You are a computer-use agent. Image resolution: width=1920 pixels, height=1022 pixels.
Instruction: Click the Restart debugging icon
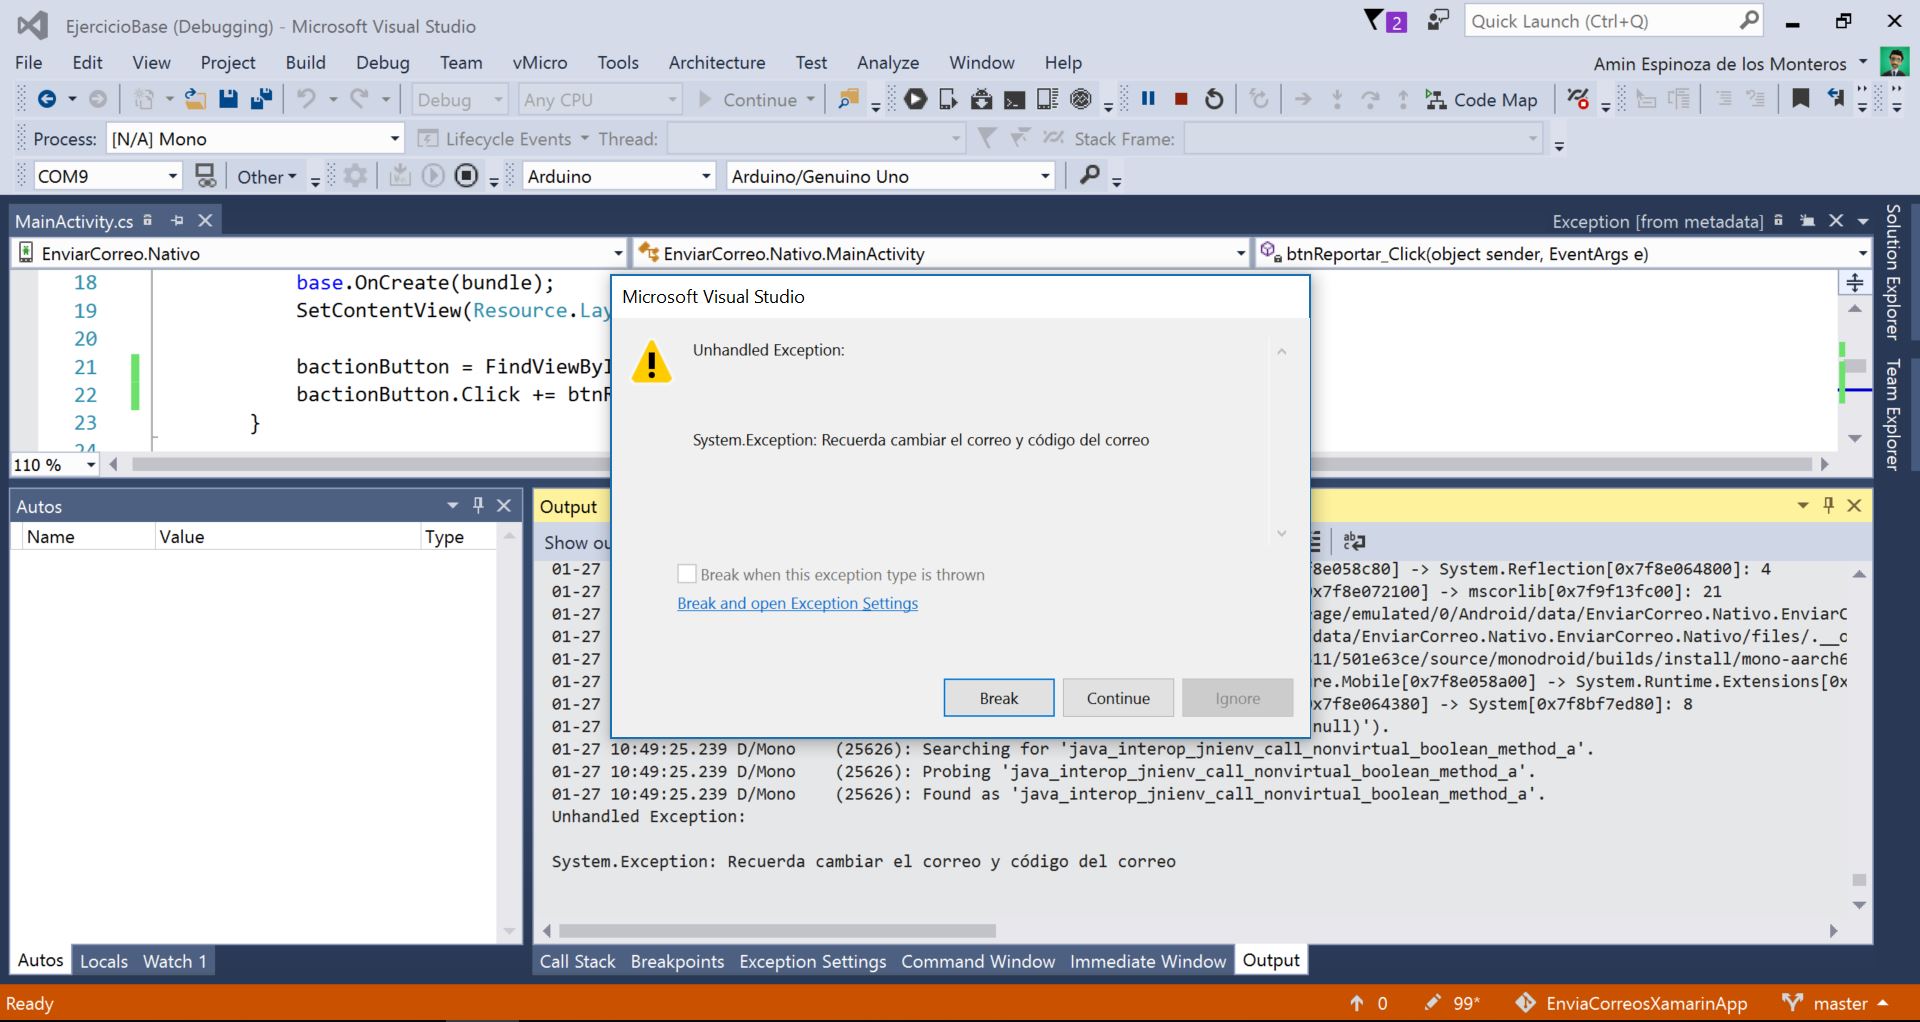[x=1214, y=99]
